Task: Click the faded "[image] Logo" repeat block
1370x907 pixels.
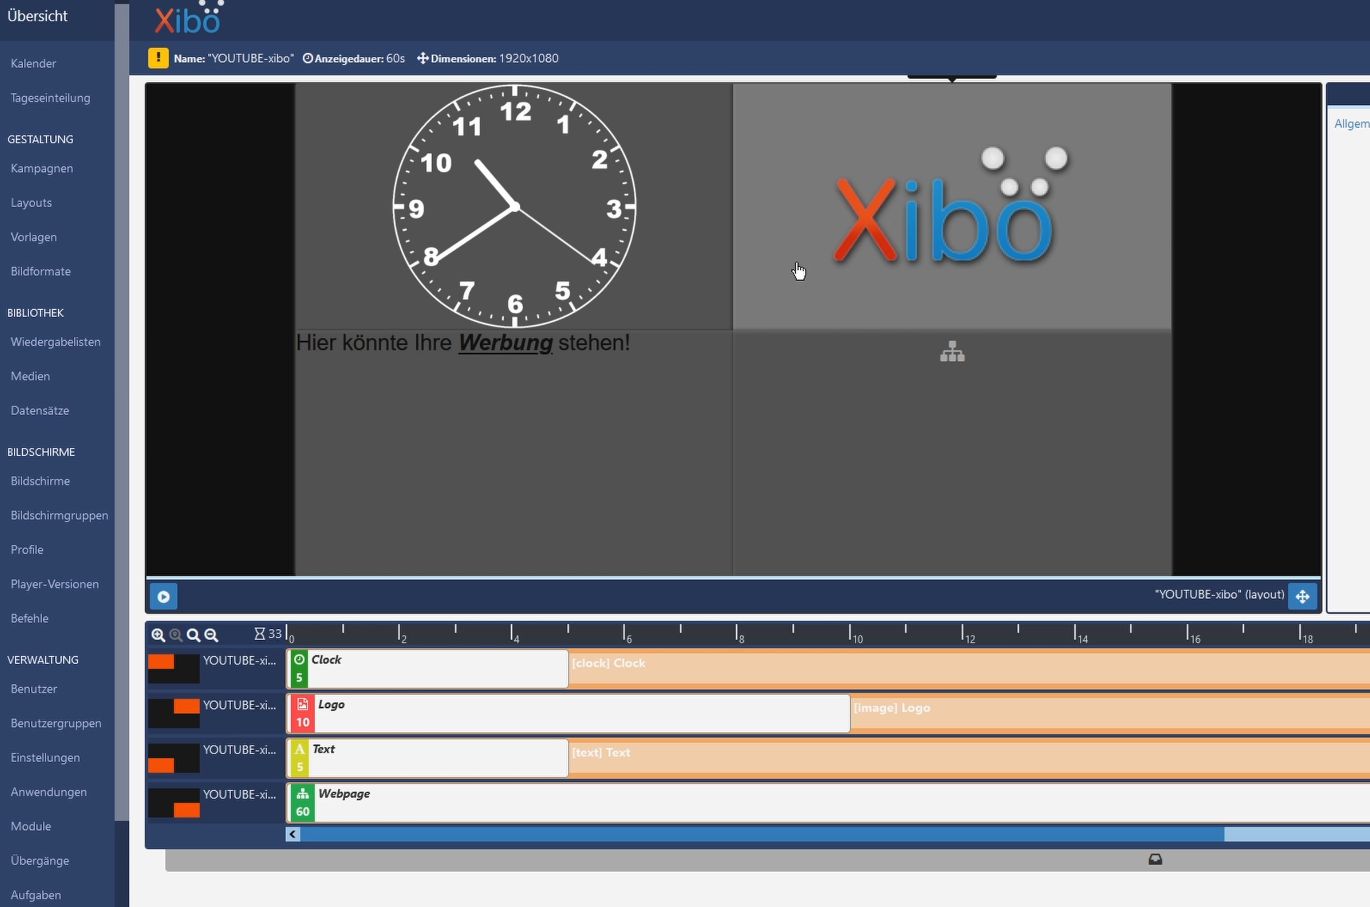Action: point(1110,713)
